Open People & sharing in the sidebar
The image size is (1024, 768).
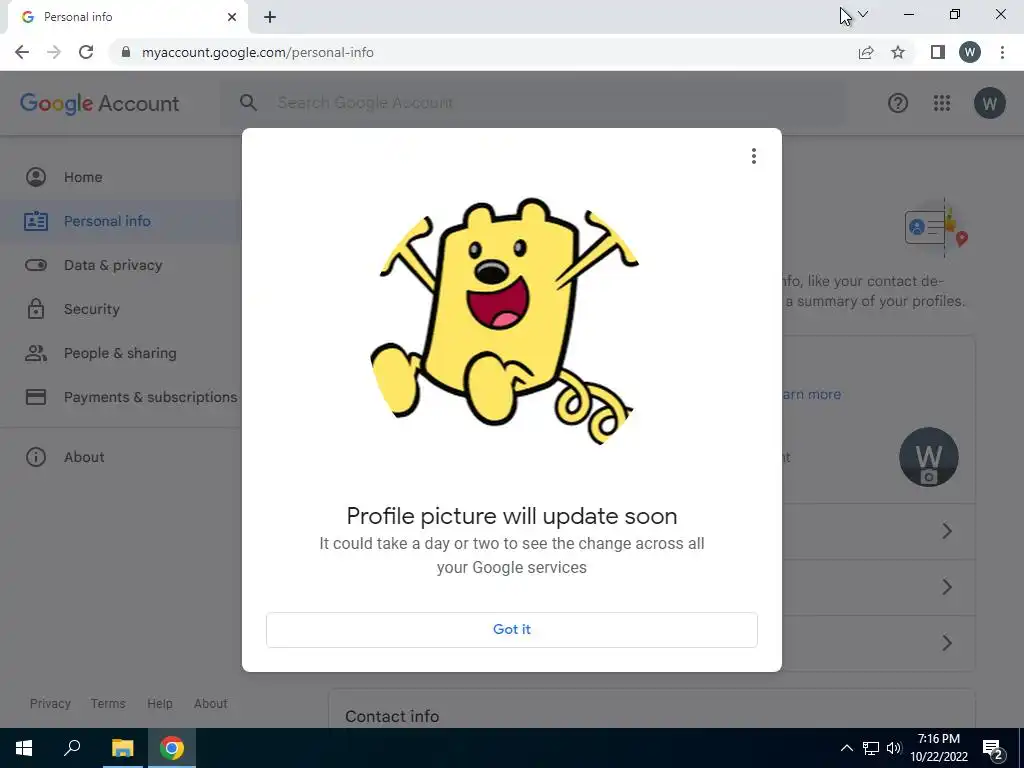[121, 353]
